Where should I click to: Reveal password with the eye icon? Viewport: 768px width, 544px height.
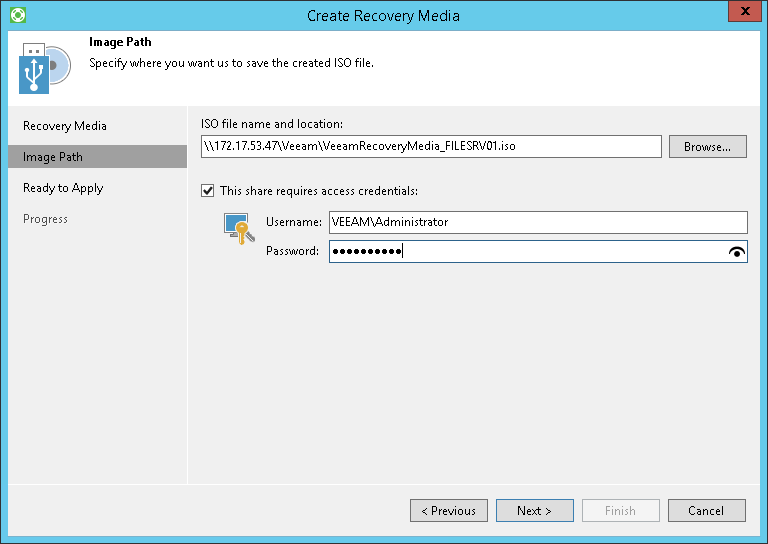click(x=737, y=252)
